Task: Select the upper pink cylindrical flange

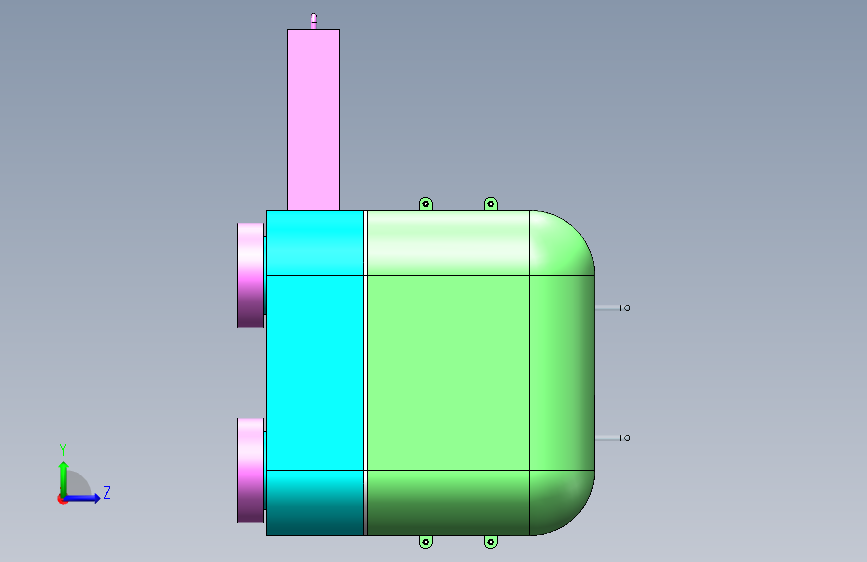Action: pyautogui.click(x=250, y=275)
